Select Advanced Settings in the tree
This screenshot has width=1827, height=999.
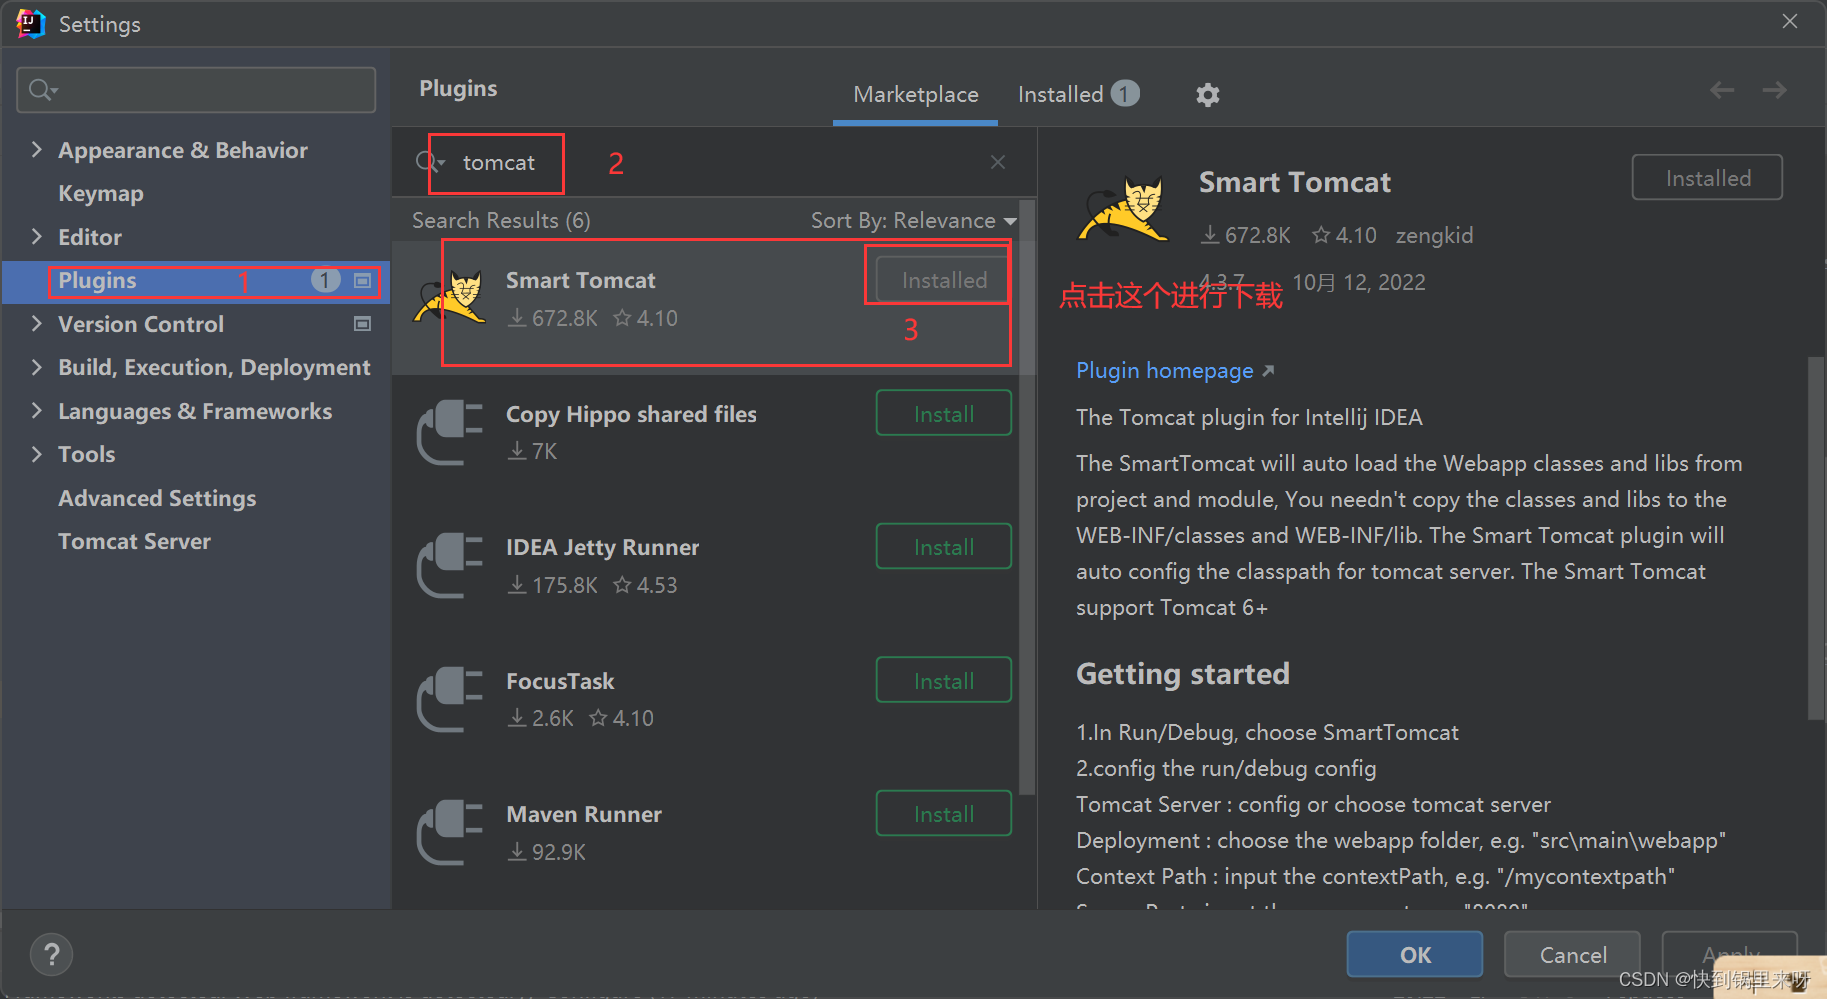point(157,498)
